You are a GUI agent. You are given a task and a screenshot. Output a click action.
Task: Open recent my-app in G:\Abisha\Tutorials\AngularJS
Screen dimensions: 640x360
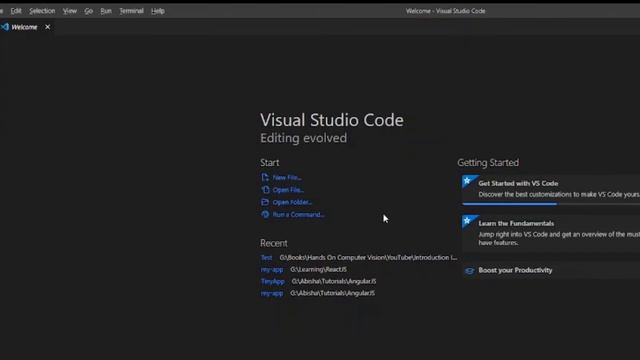(x=272, y=293)
